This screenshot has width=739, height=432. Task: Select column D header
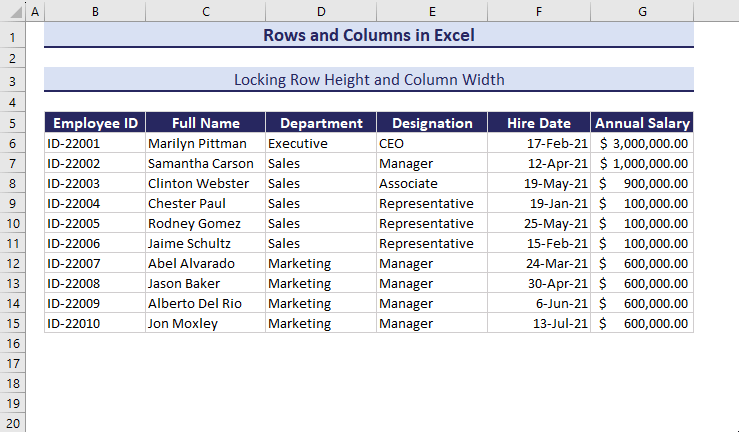tap(321, 12)
